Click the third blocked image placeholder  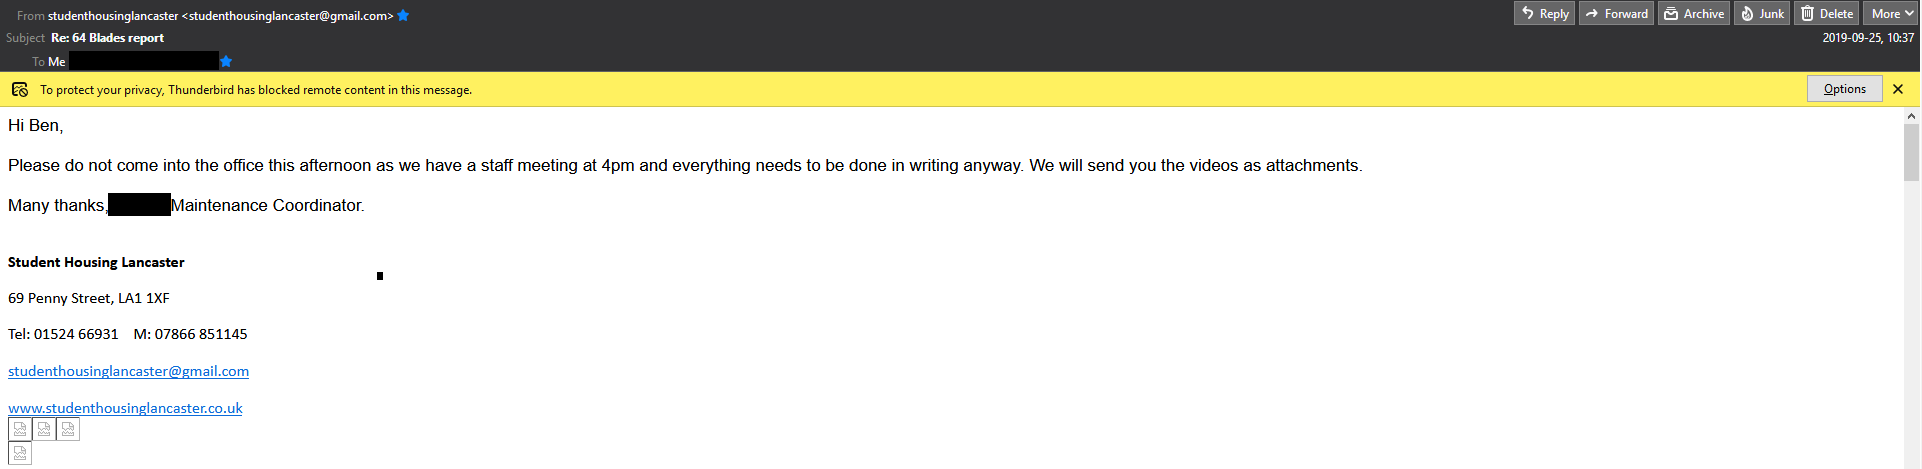[68, 429]
